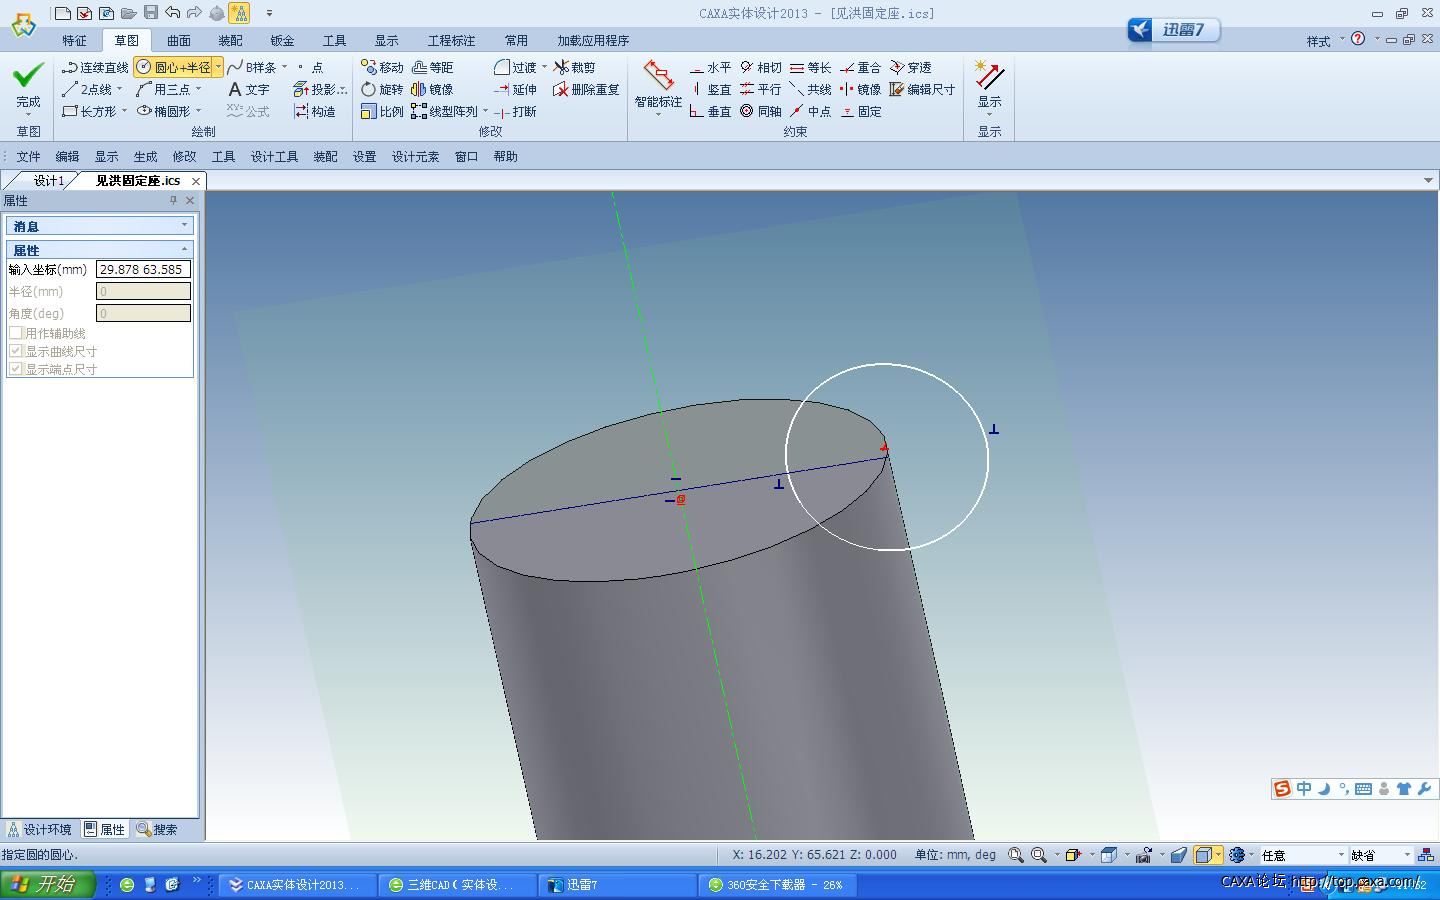The height and width of the screenshot is (900, 1440).
Task: Toggle the 'Show endpoint dimensions' checkbox
Action: pos(16,369)
